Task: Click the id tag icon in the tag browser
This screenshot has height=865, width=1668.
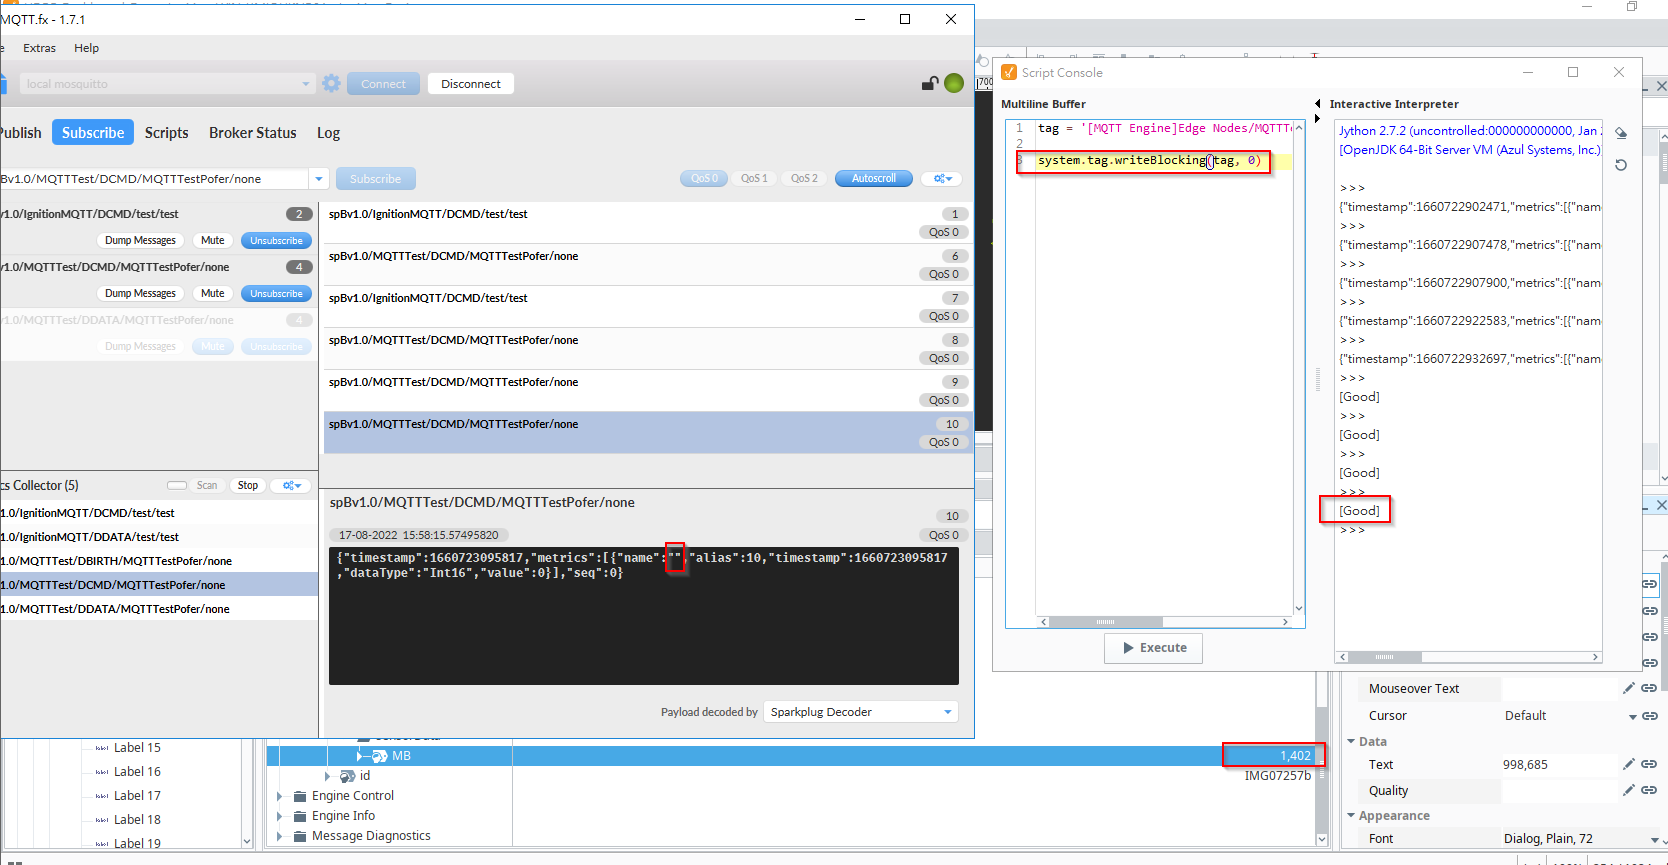Action: [x=348, y=776]
